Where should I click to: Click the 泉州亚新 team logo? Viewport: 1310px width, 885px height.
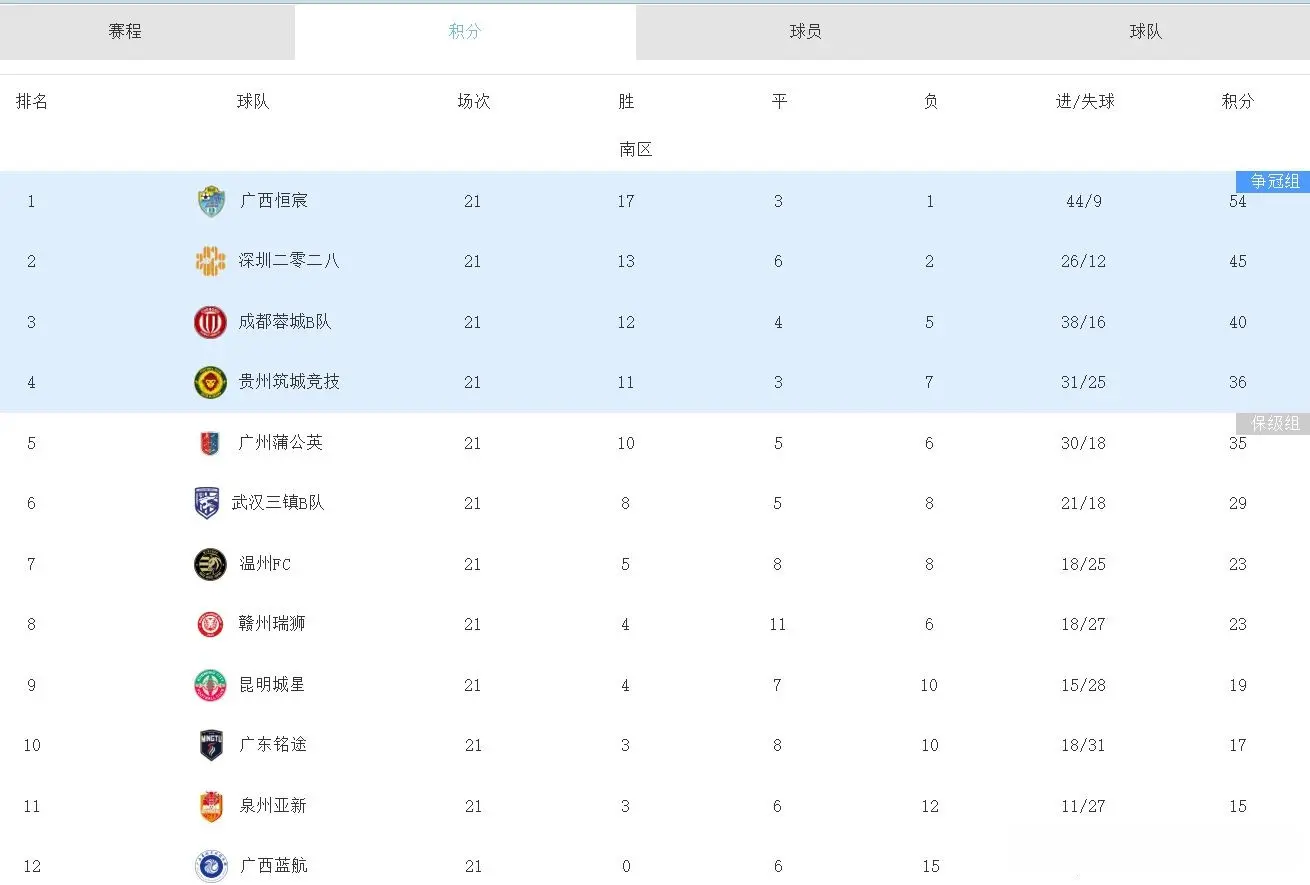pyautogui.click(x=211, y=806)
